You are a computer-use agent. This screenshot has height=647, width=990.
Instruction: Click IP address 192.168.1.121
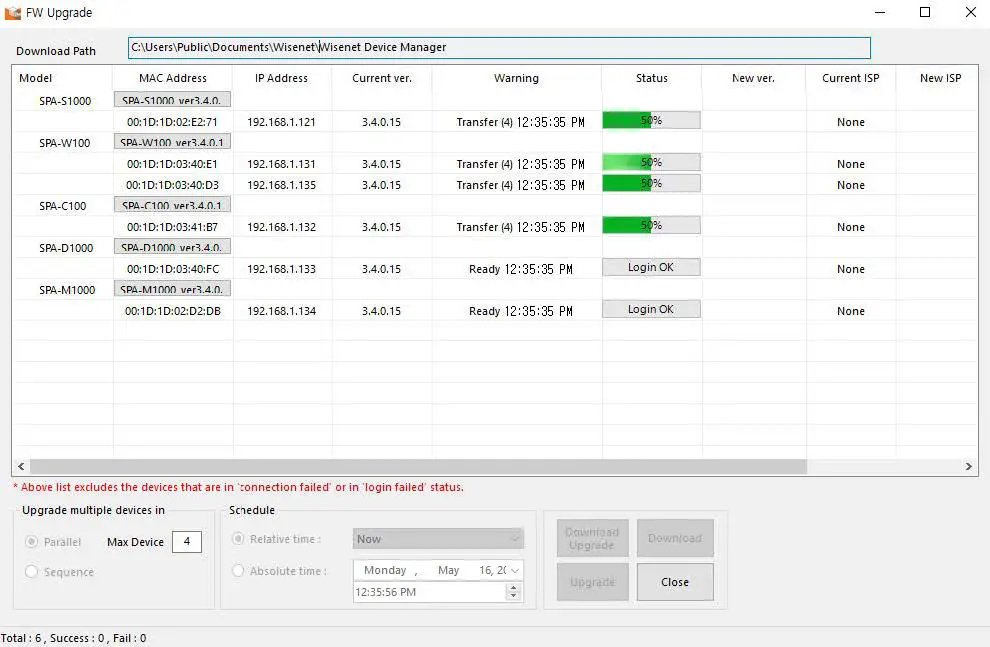282,122
